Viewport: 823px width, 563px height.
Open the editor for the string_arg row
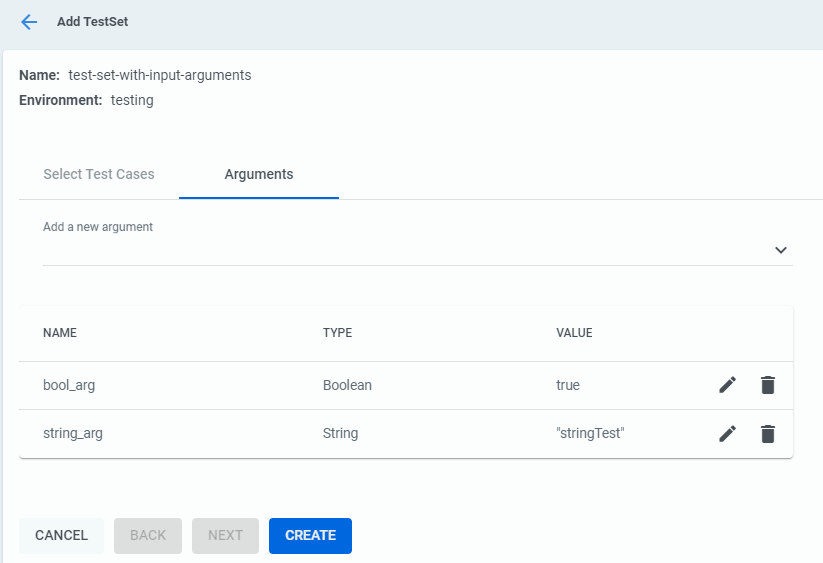coord(727,433)
